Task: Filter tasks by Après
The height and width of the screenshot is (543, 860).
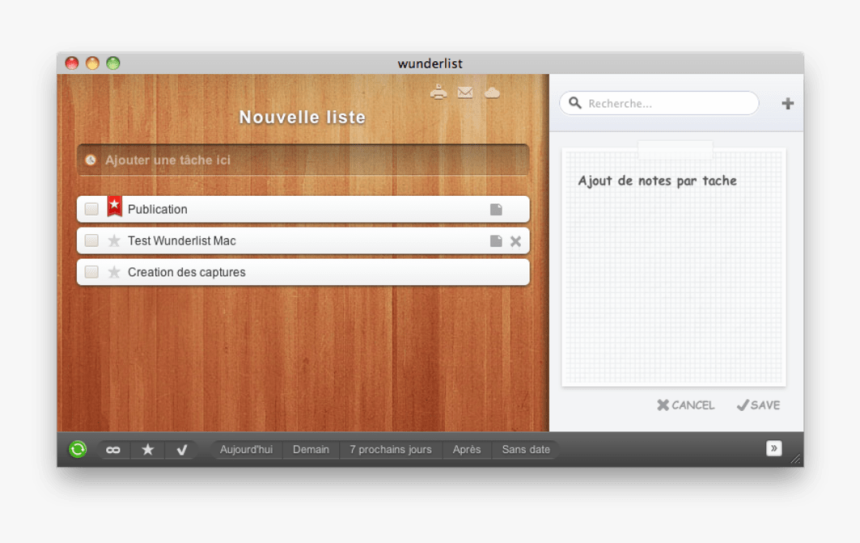Action: (467, 449)
